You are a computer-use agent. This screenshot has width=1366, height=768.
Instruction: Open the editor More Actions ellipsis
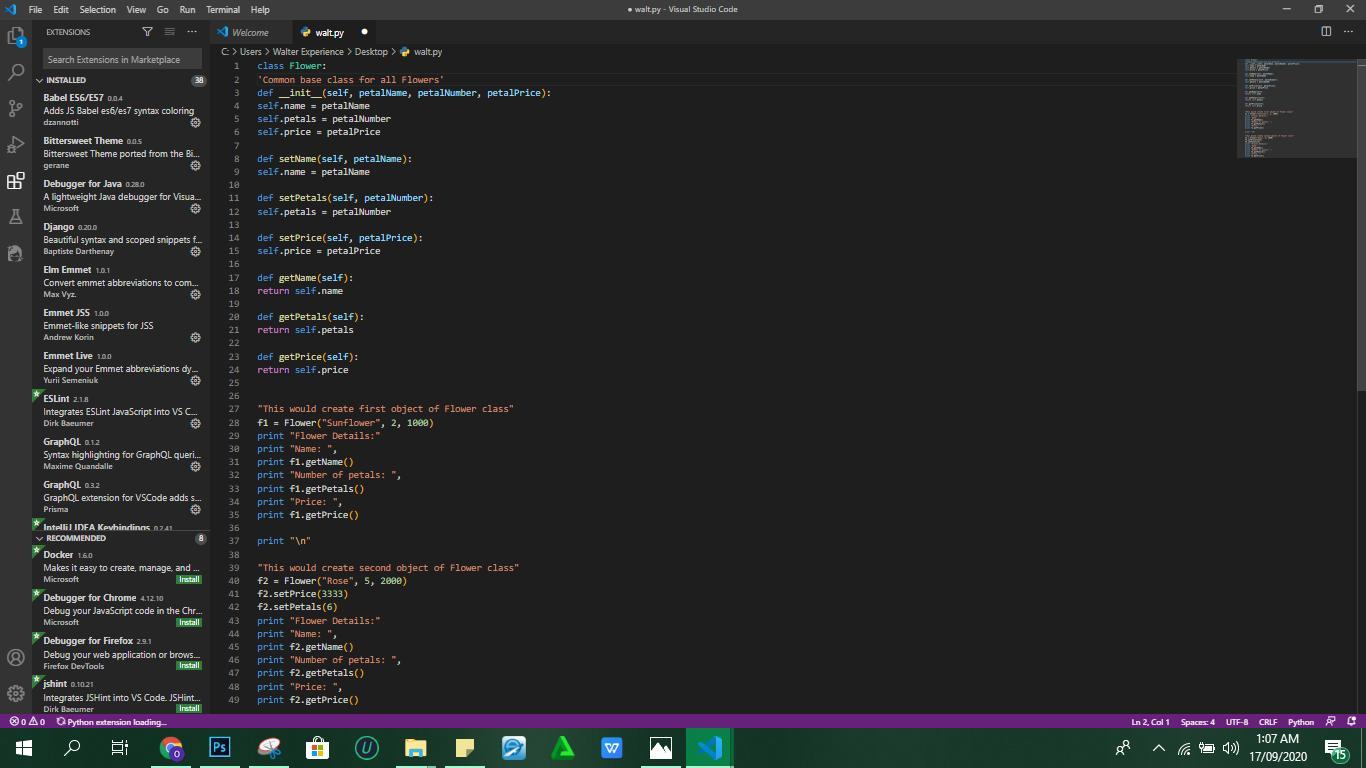[x=1348, y=32]
